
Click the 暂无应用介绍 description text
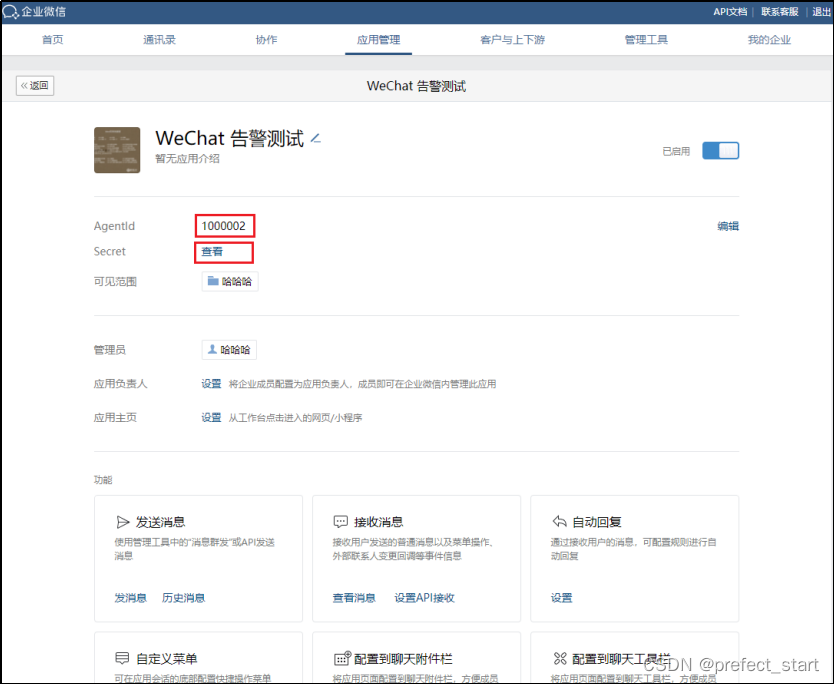coord(187,159)
